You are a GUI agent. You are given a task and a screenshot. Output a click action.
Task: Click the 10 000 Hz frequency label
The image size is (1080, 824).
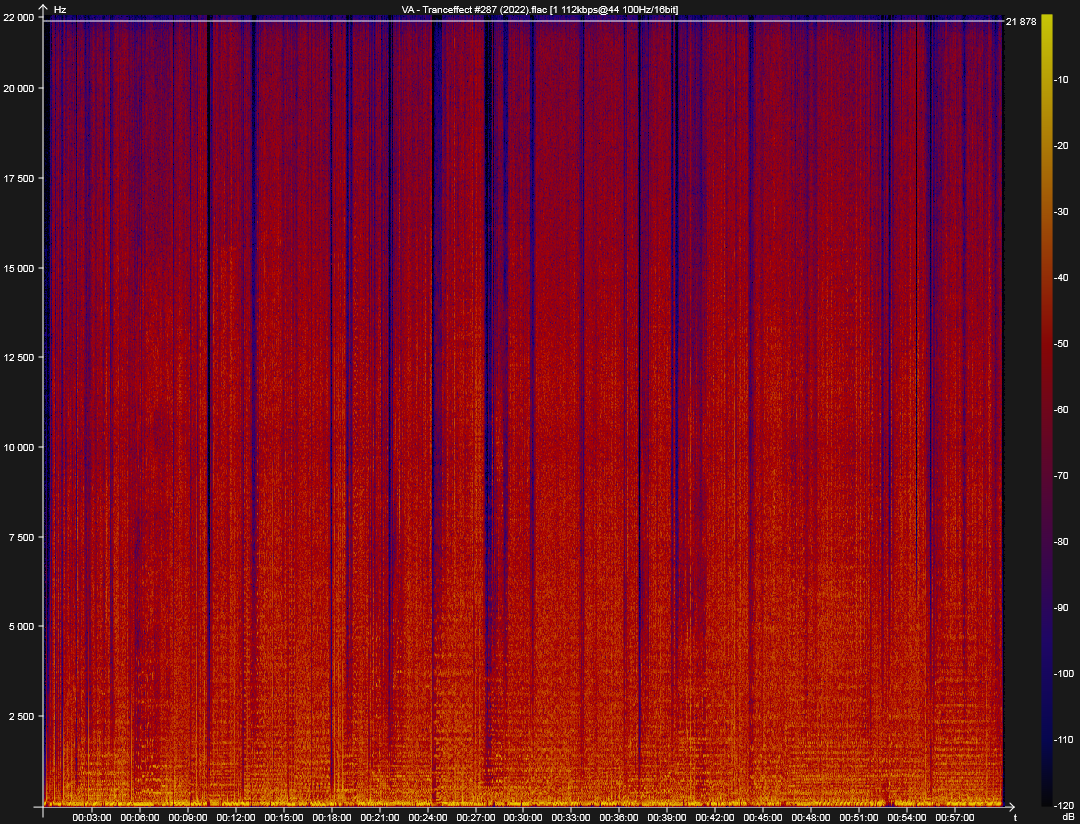[19, 447]
